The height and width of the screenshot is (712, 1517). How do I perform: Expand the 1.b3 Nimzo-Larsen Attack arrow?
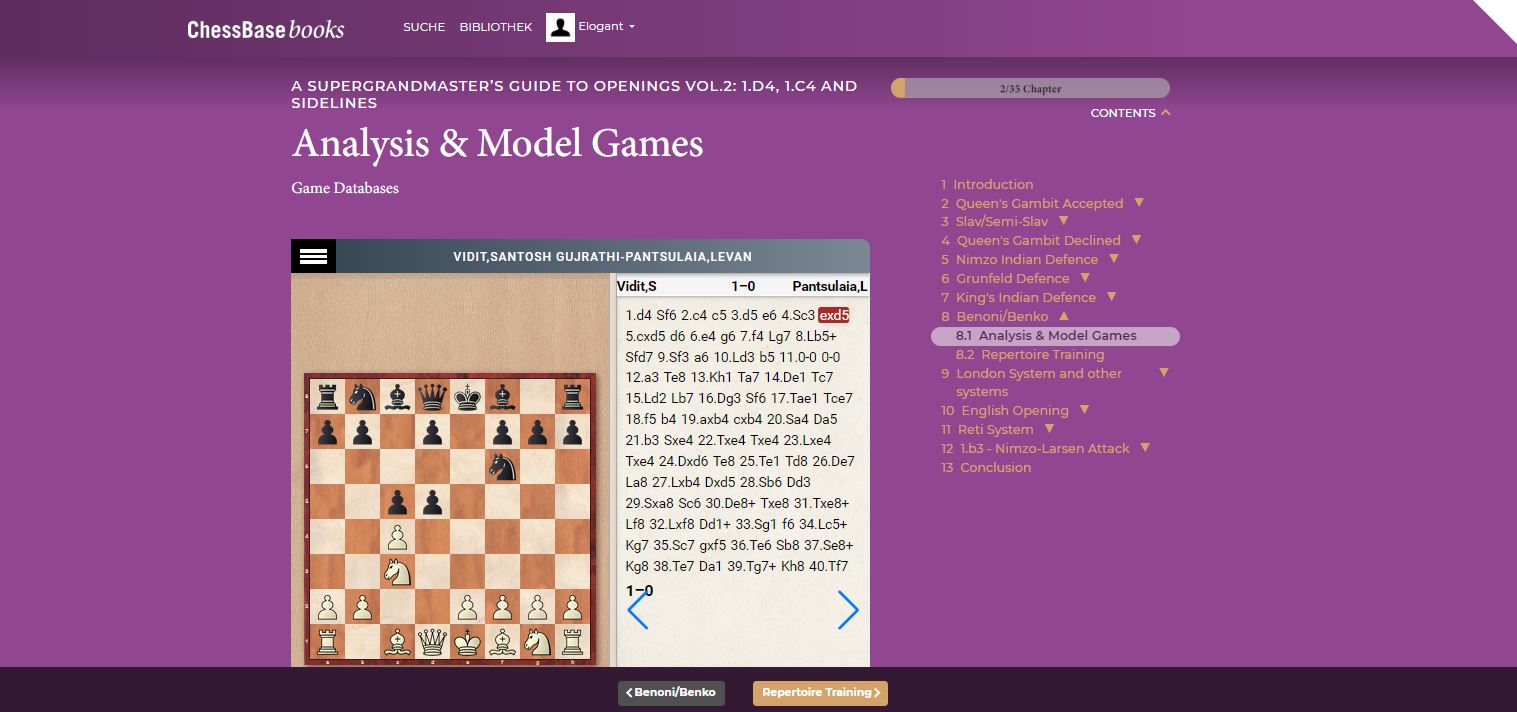[1145, 448]
